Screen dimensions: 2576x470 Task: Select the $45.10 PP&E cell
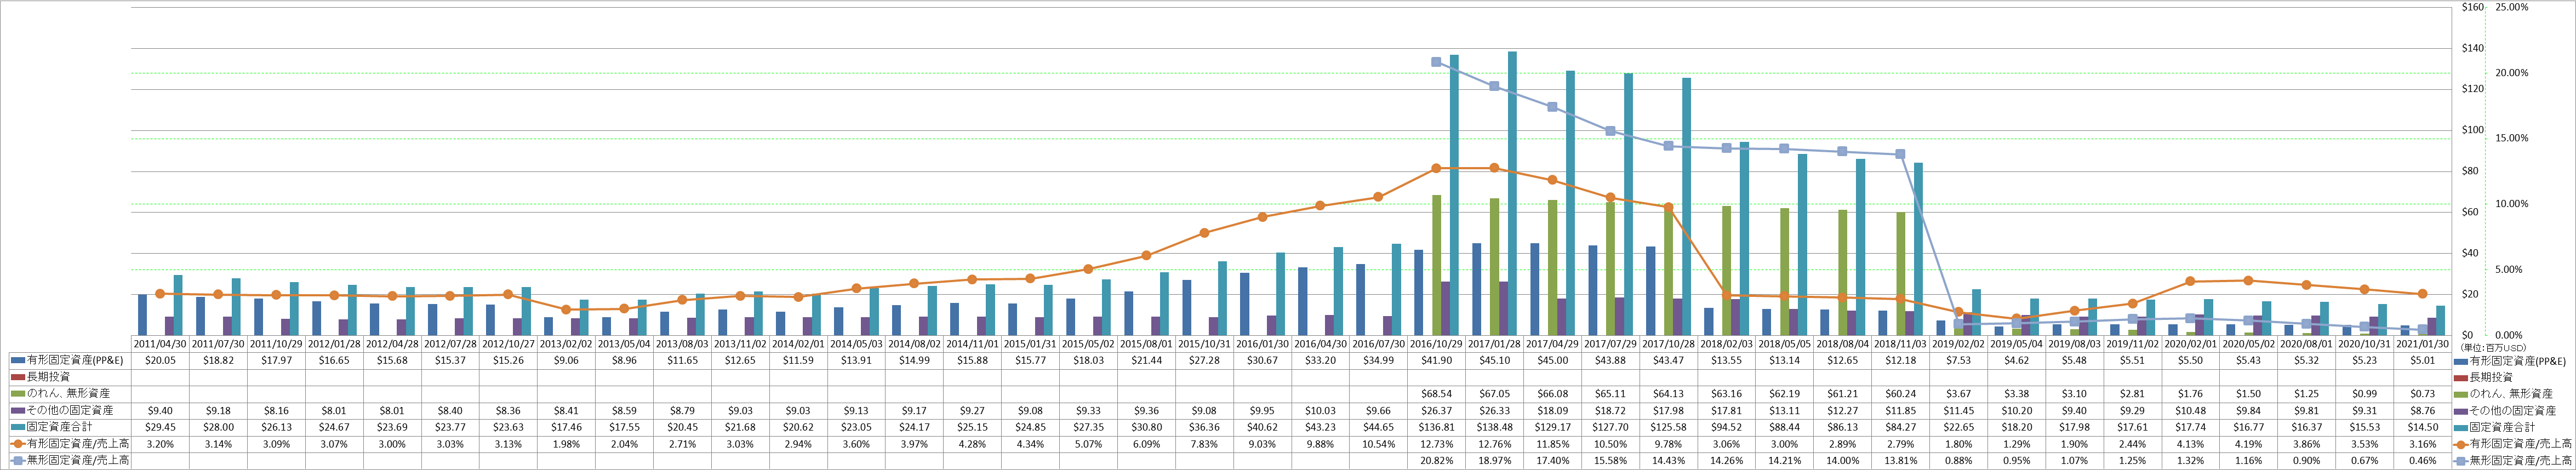click(1494, 360)
